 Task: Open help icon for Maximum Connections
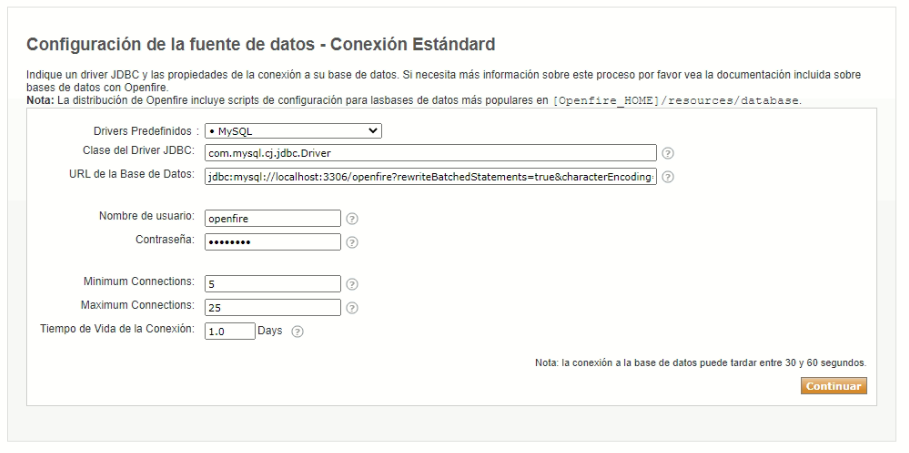click(351, 307)
